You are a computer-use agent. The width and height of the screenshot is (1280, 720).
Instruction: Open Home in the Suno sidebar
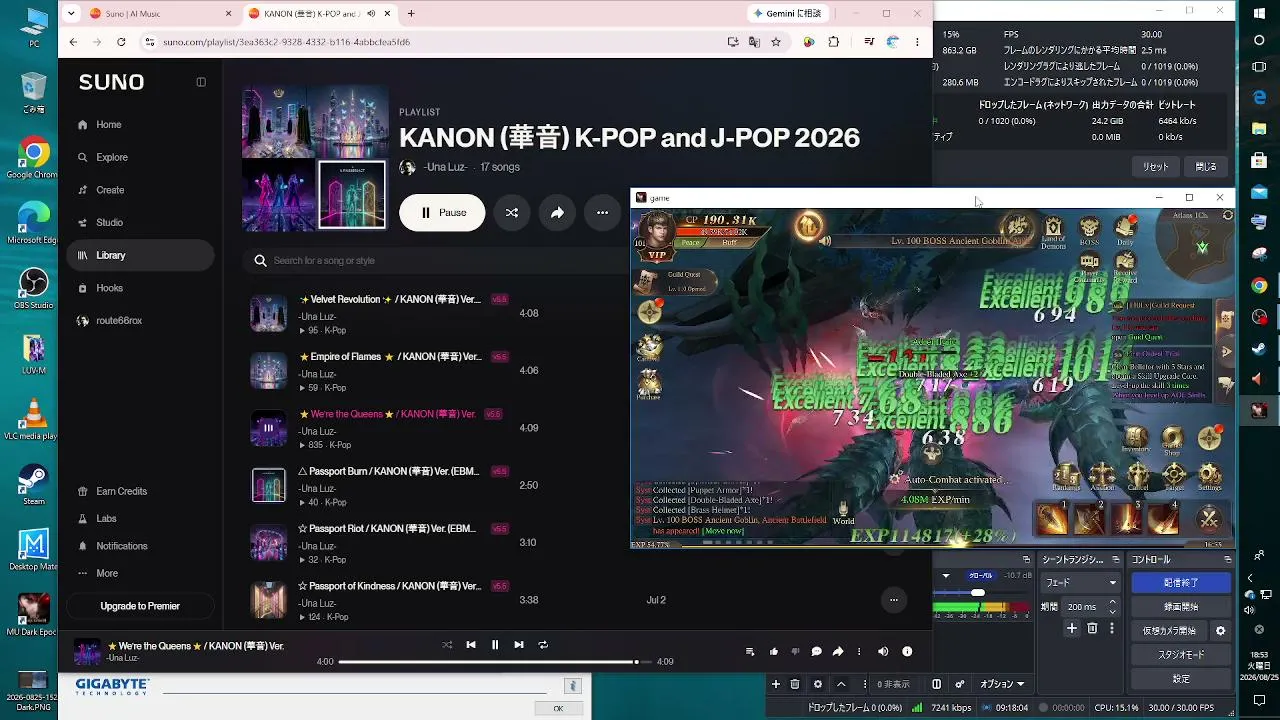pyautogui.click(x=109, y=125)
